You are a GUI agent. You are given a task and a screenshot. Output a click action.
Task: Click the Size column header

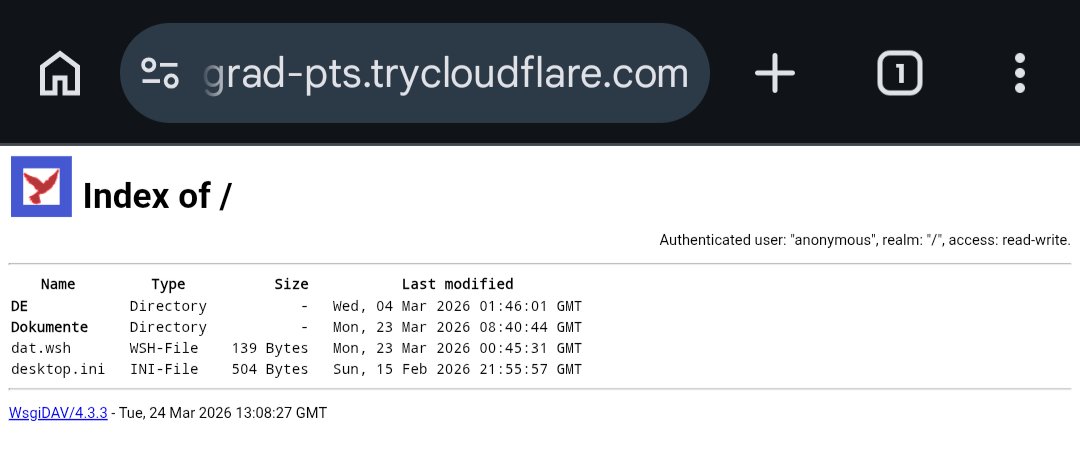click(291, 284)
